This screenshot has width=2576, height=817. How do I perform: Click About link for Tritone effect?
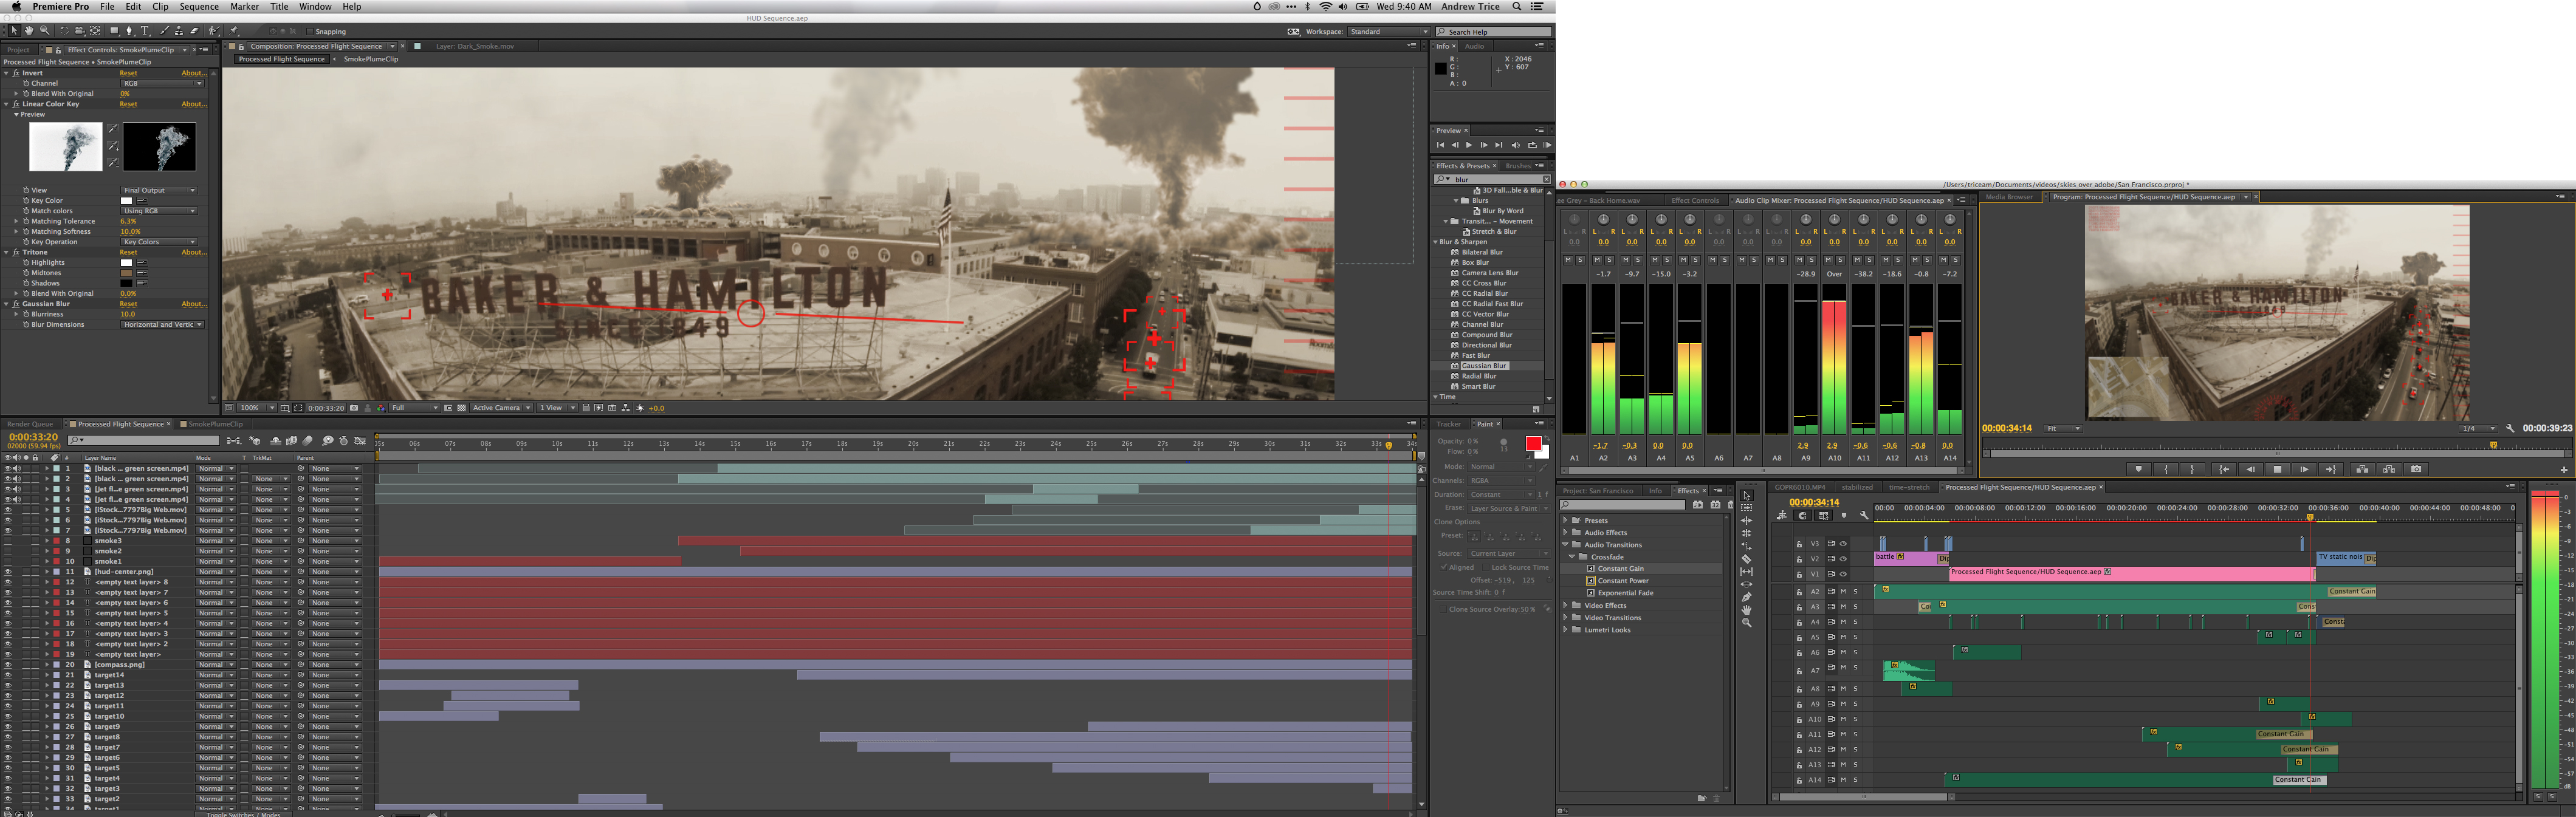tap(193, 252)
